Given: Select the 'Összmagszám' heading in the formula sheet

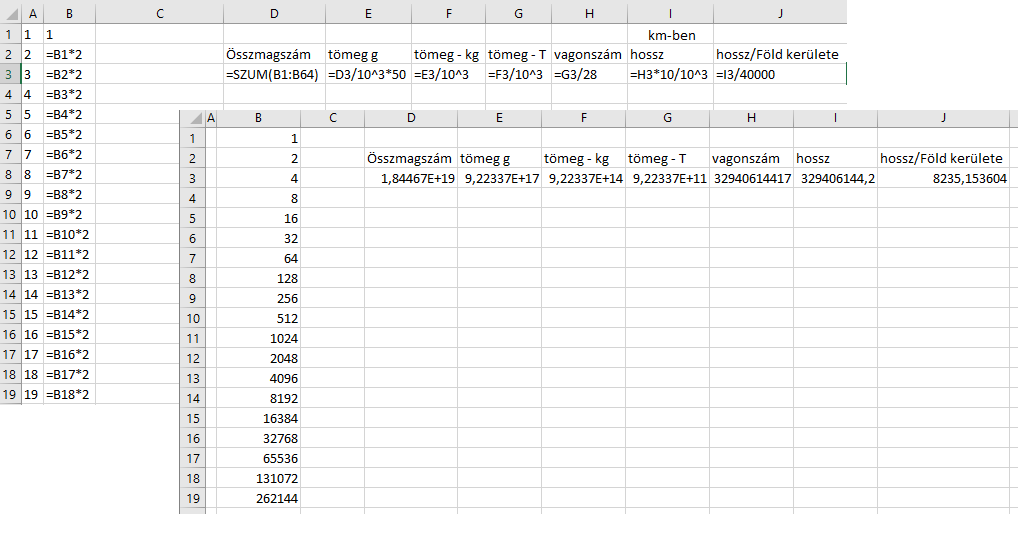Looking at the screenshot, I should [x=274, y=54].
